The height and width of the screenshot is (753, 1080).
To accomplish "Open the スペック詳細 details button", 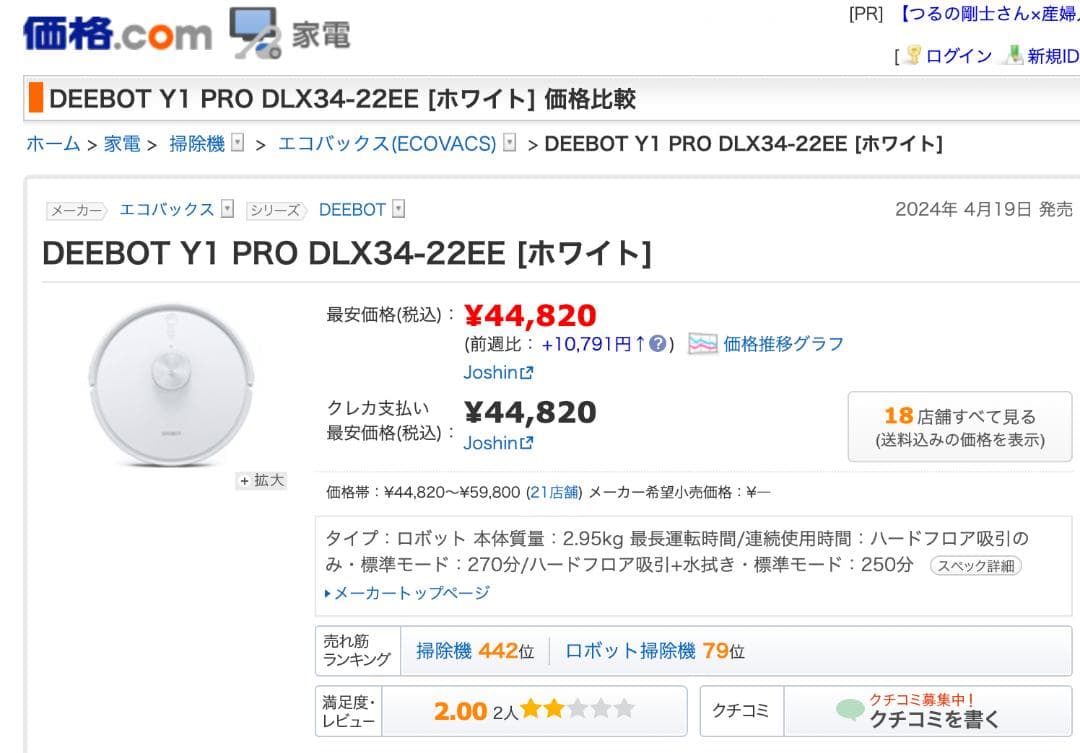I will 975,564.
